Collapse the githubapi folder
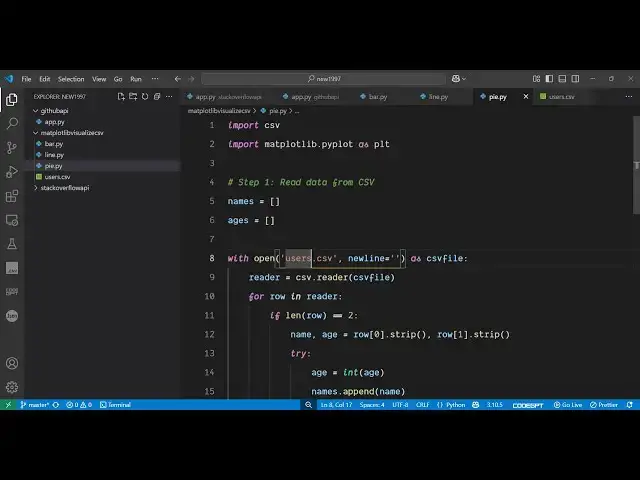 tap(36, 111)
